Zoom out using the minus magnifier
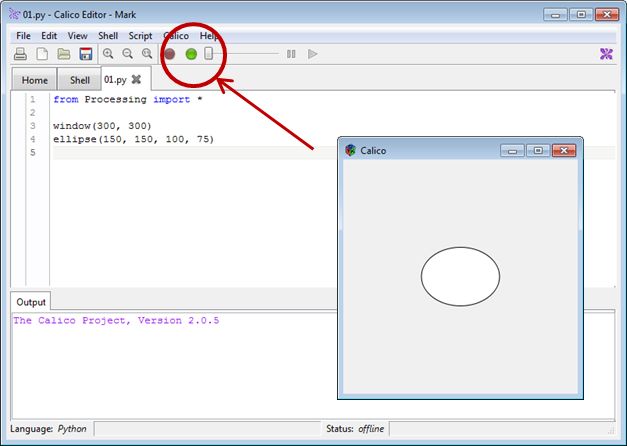Image resolution: width=627 pixels, height=446 pixels. click(128, 54)
